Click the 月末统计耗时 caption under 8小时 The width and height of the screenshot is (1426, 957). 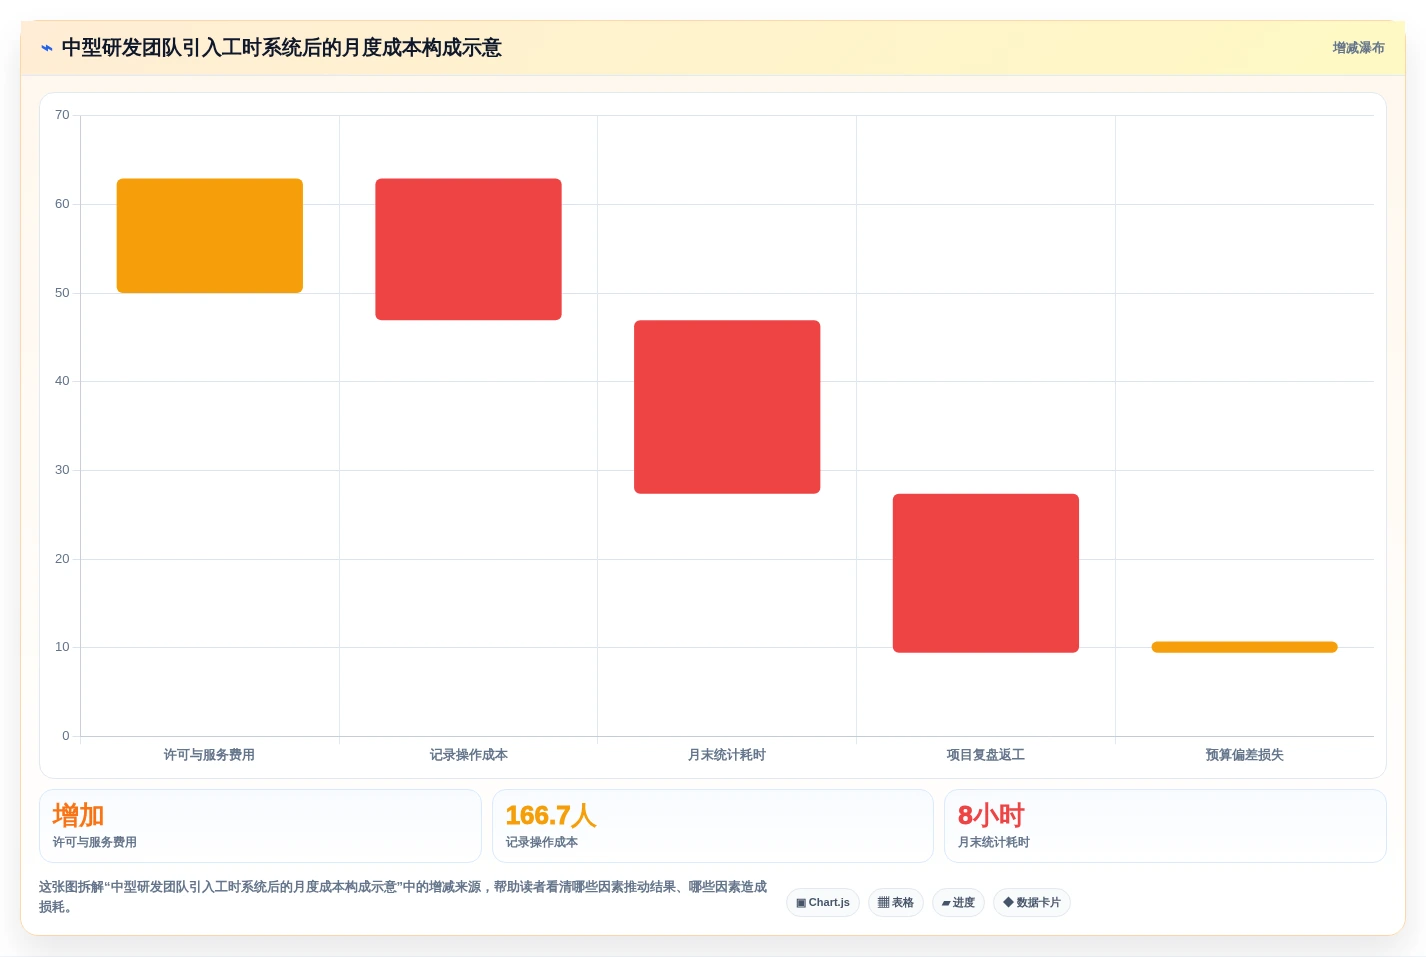click(x=994, y=842)
